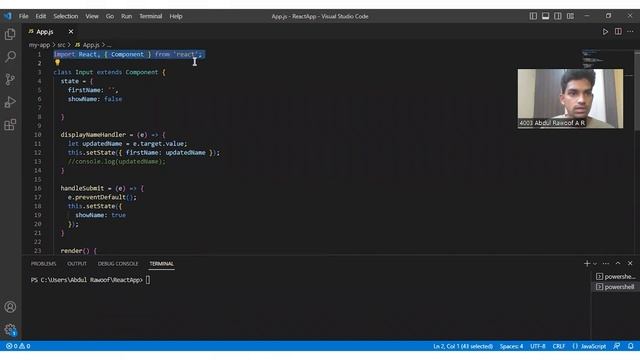Screen dimensions: 640x360
Task: Open terminal panel more actions ellipsis
Action: pos(606,264)
